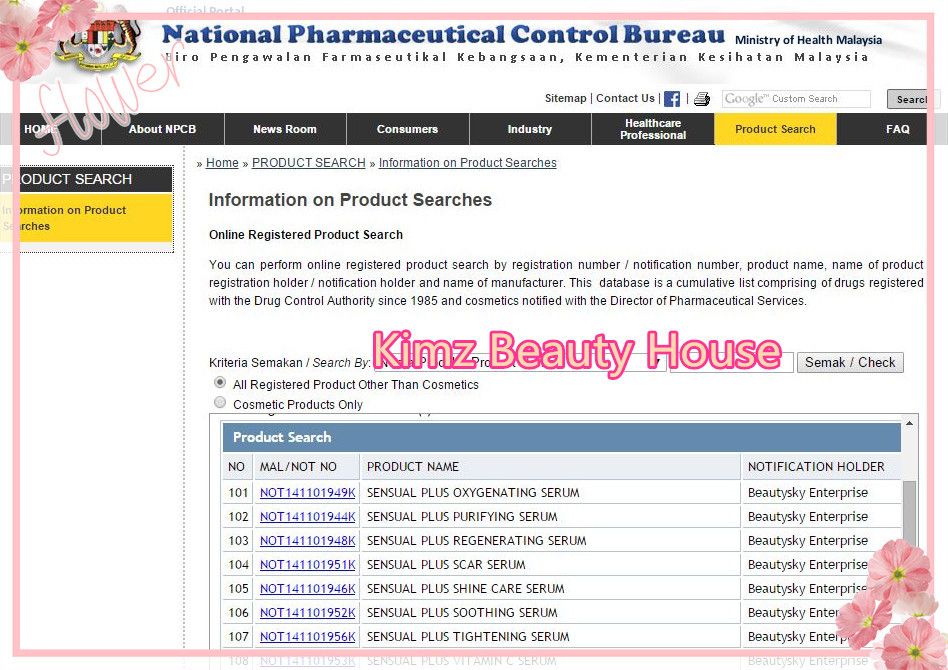Open the Product Search menu tab
The height and width of the screenshot is (670, 948).
775,129
